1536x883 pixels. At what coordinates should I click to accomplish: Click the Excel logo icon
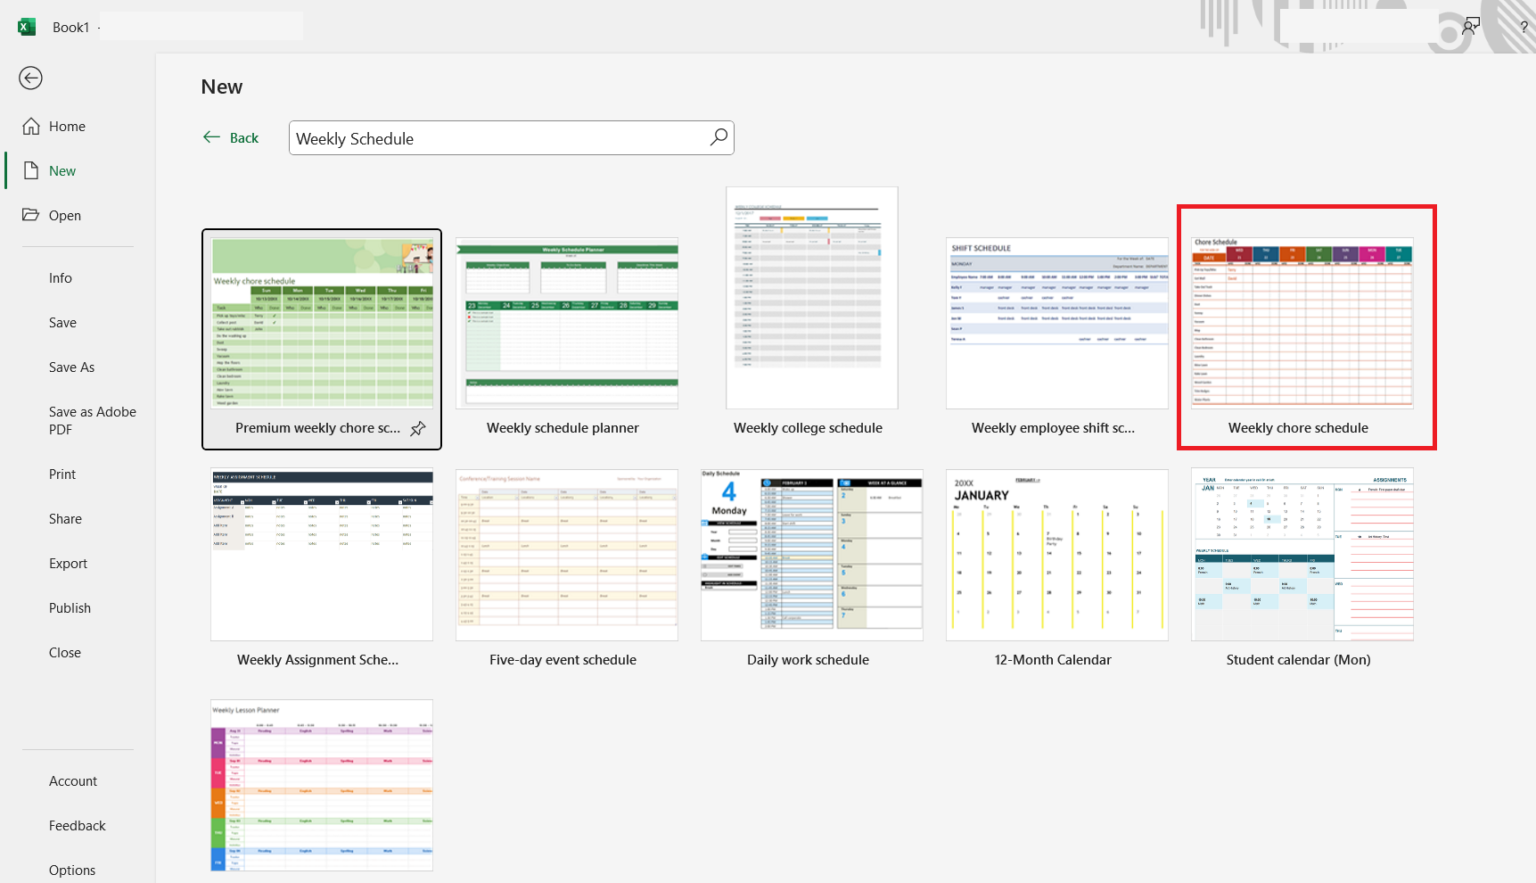tap(24, 25)
